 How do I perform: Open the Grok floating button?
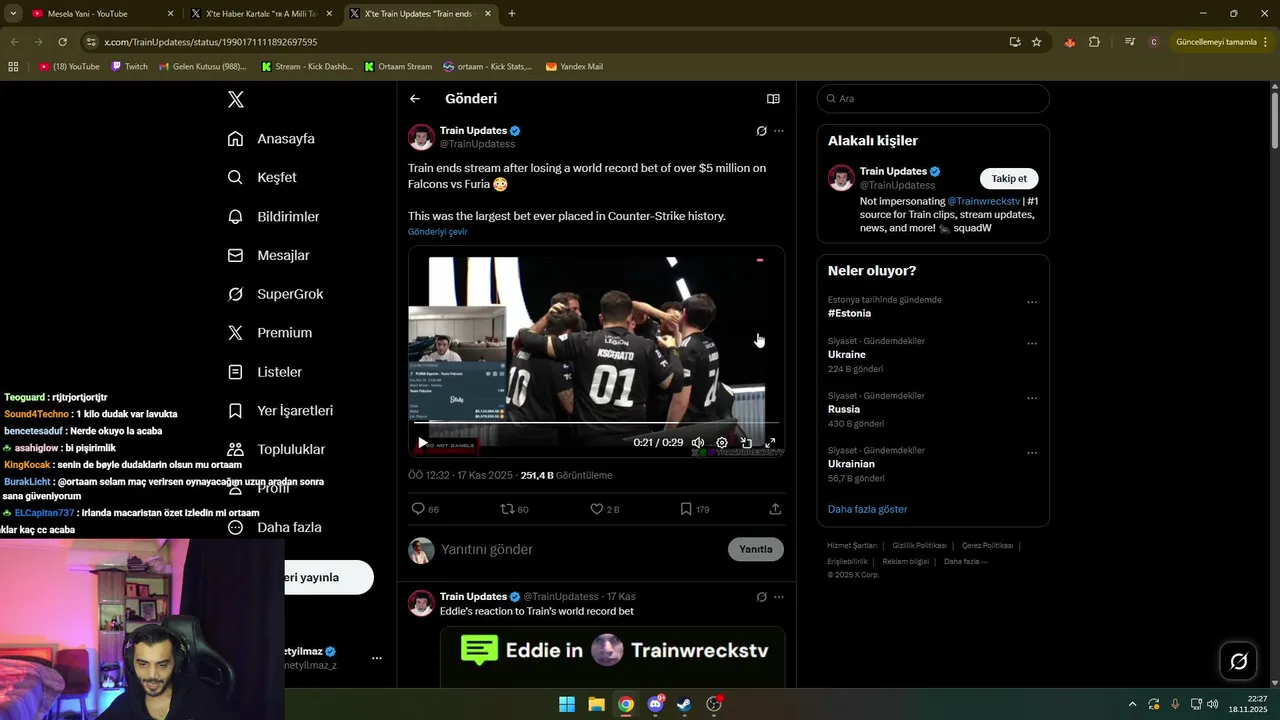[1238, 661]
